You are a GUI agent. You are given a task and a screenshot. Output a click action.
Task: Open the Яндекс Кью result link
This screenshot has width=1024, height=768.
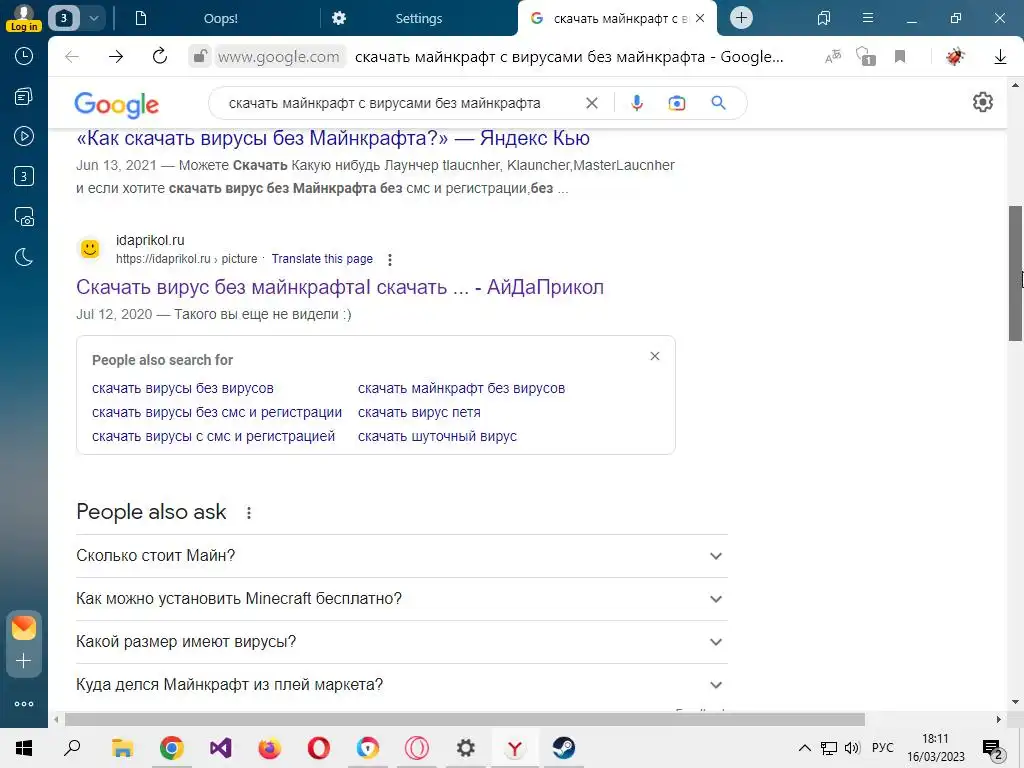(x=333, y=138)
